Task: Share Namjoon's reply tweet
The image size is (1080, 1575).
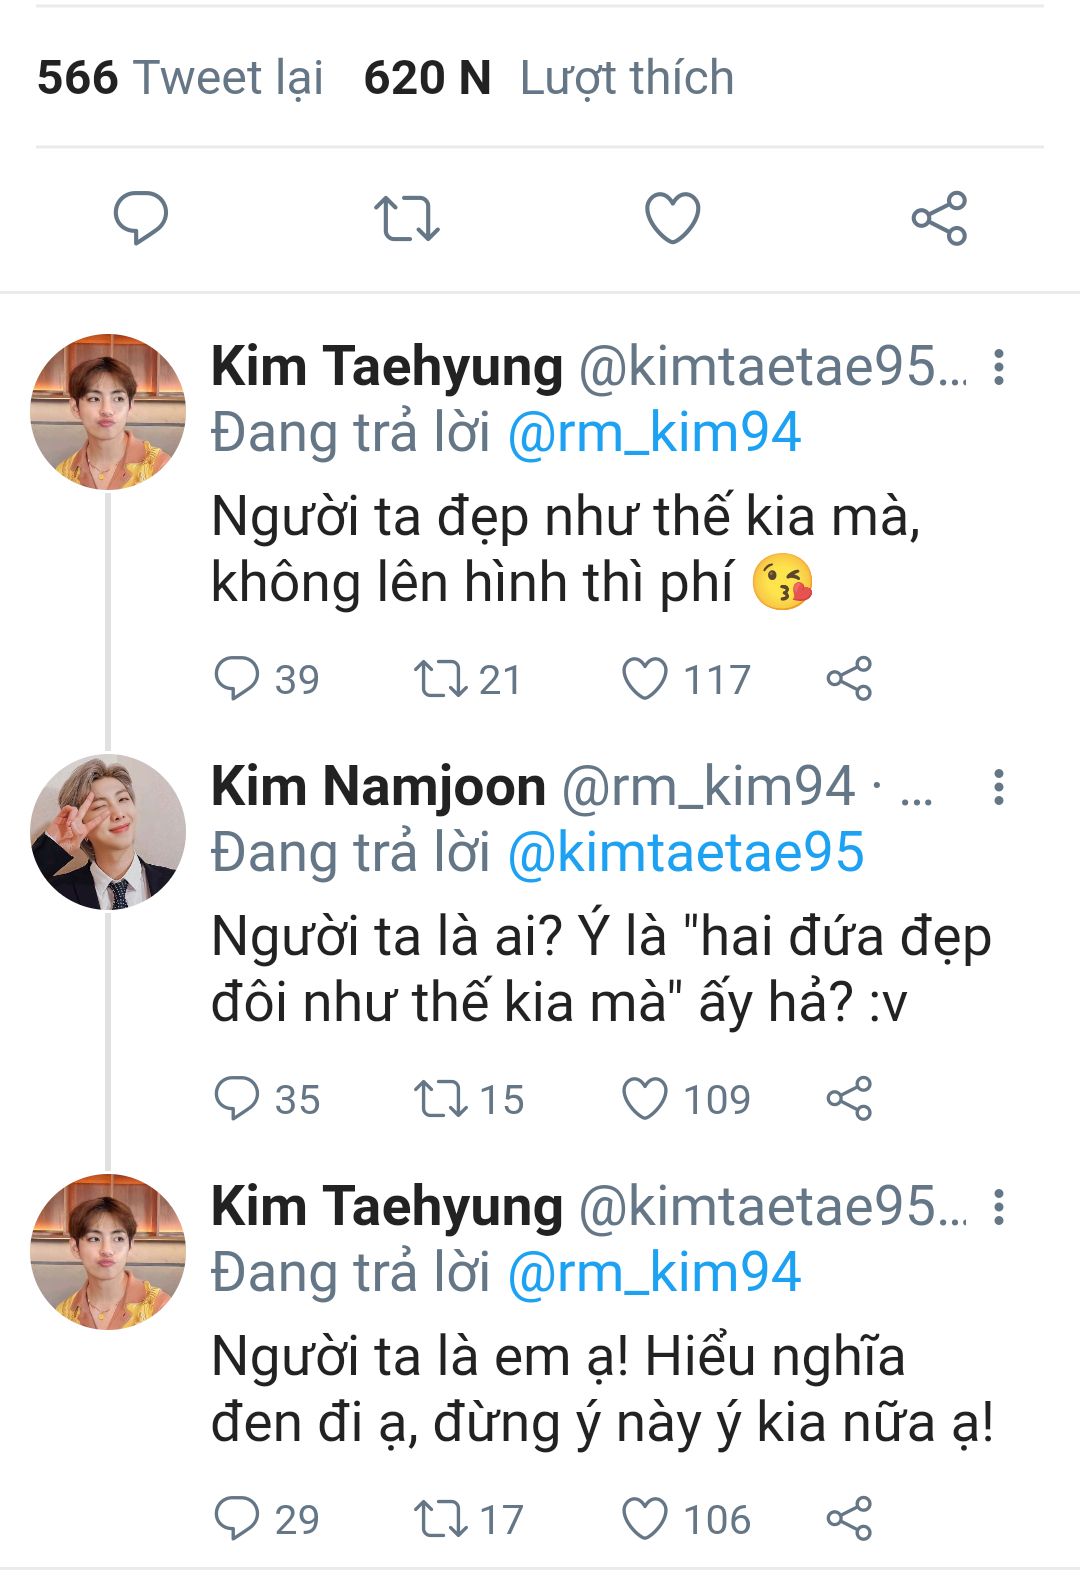Action: coord(849,1099)
